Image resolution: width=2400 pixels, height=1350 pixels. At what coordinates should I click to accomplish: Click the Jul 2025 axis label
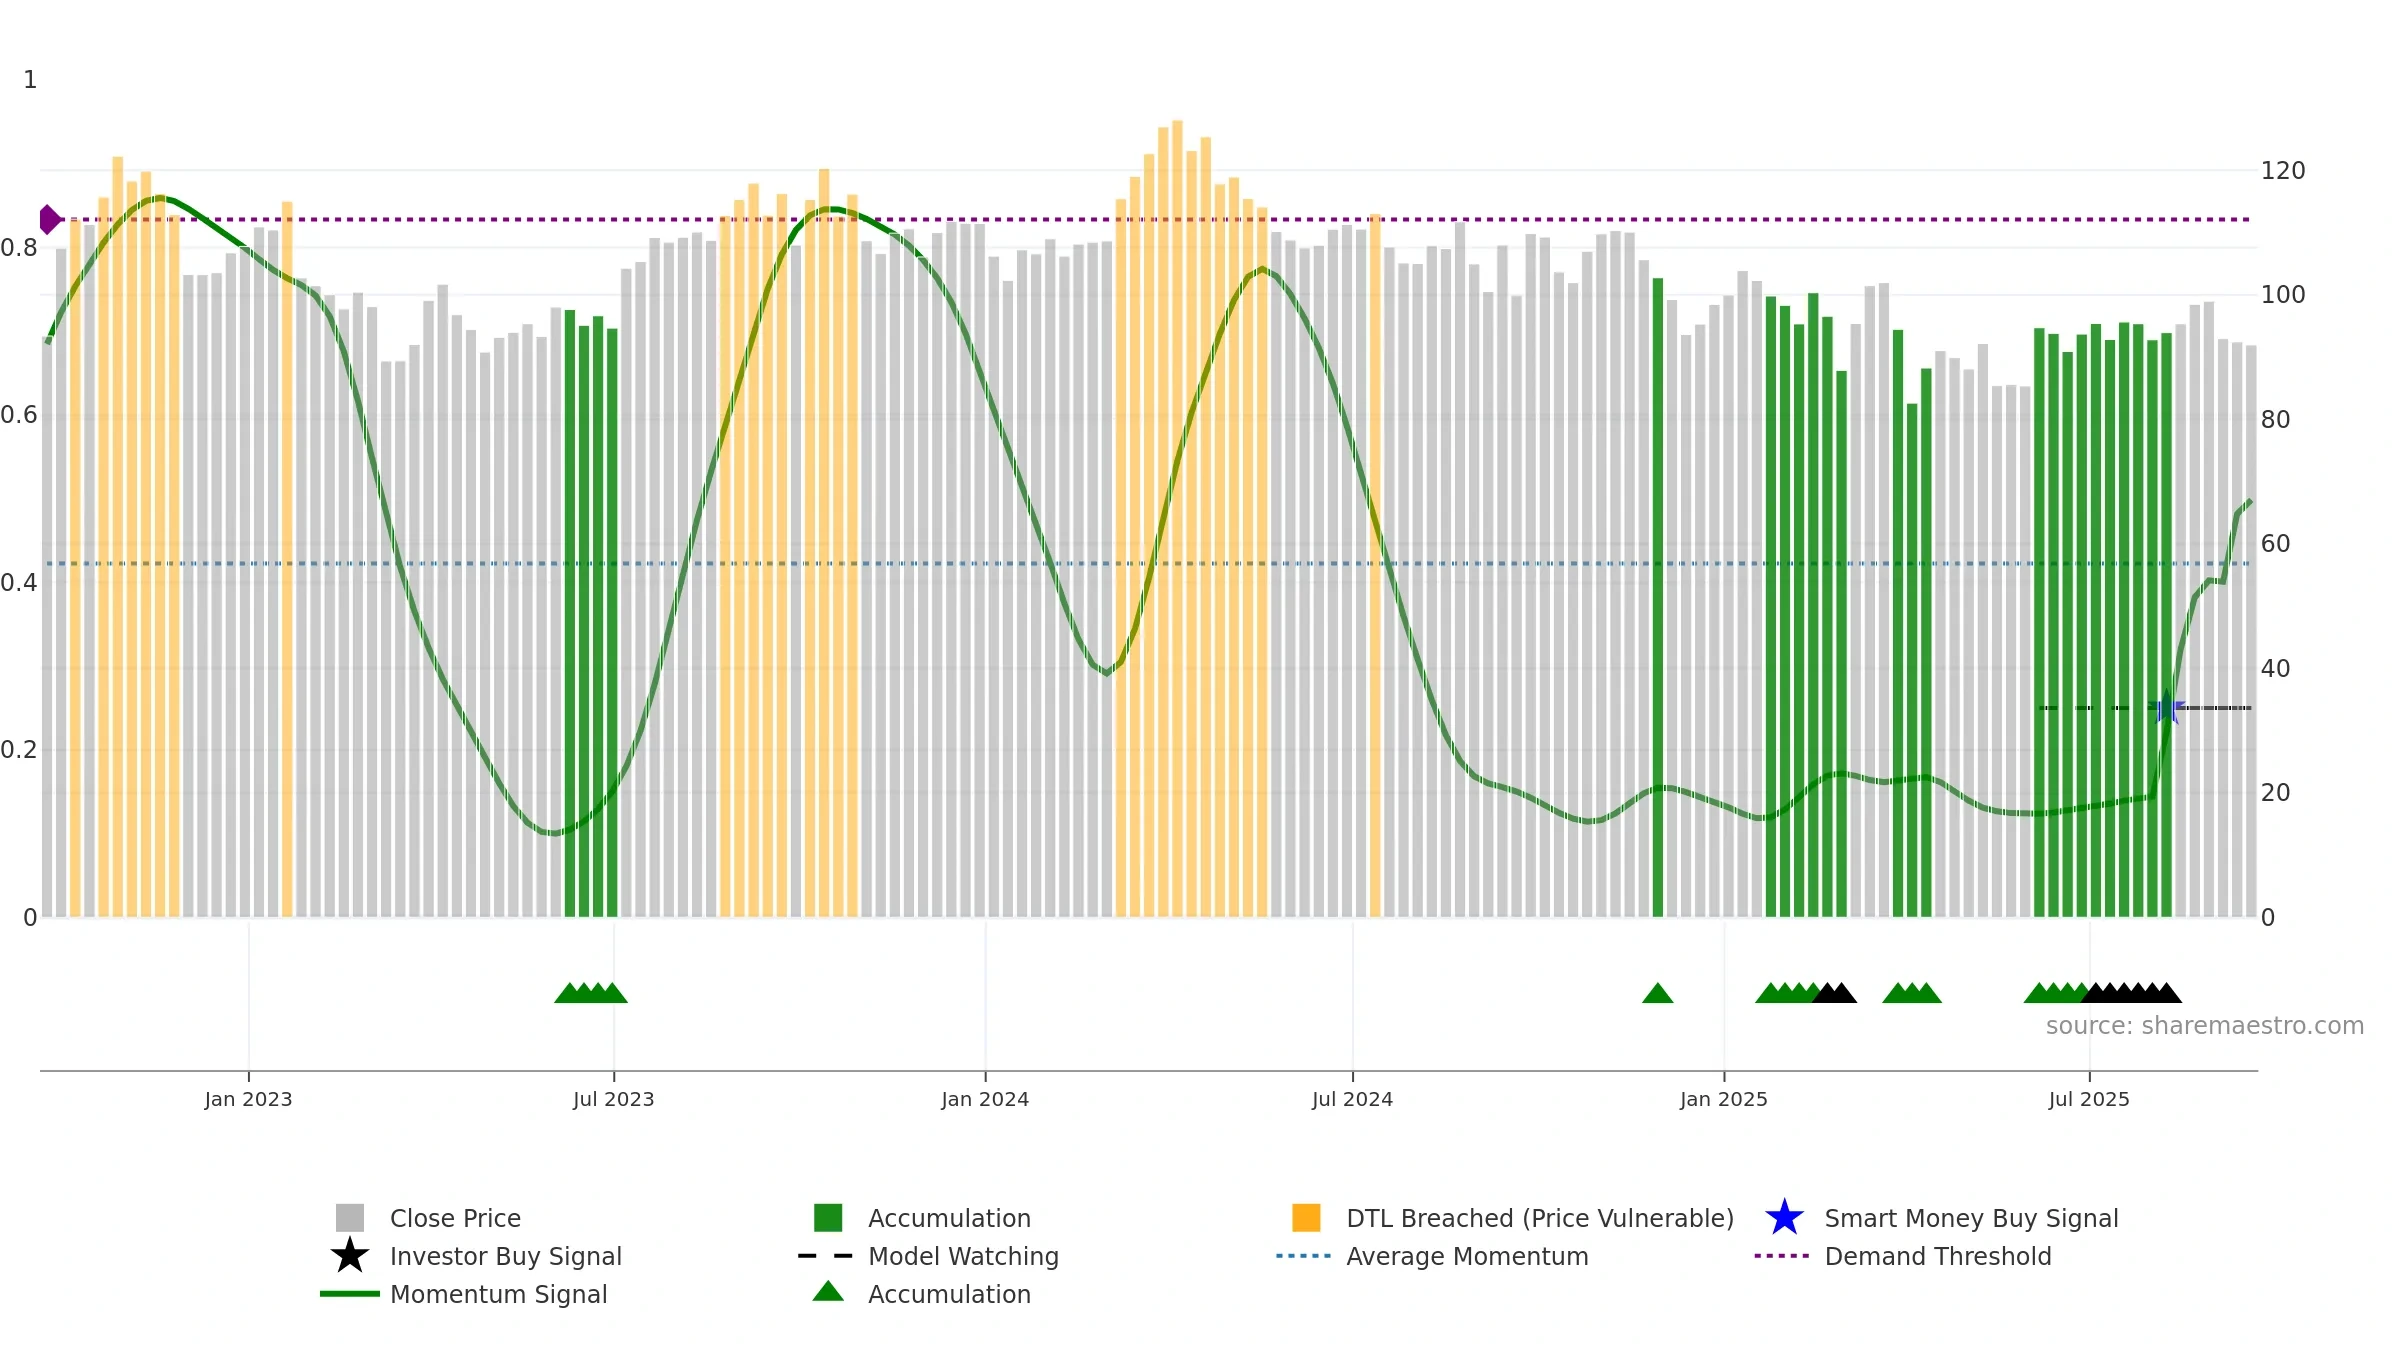(2089, 1099)
